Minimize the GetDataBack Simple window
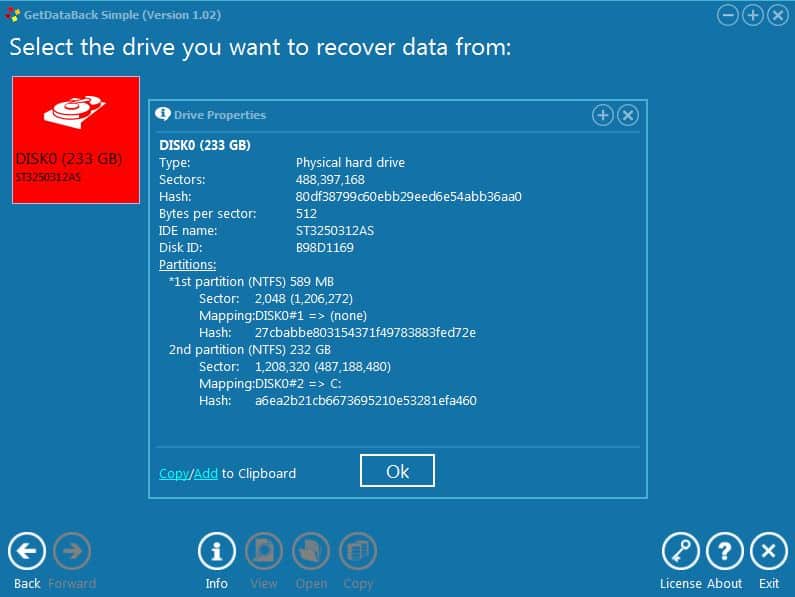This screenshot has width=795, height=597. point(729,15)
